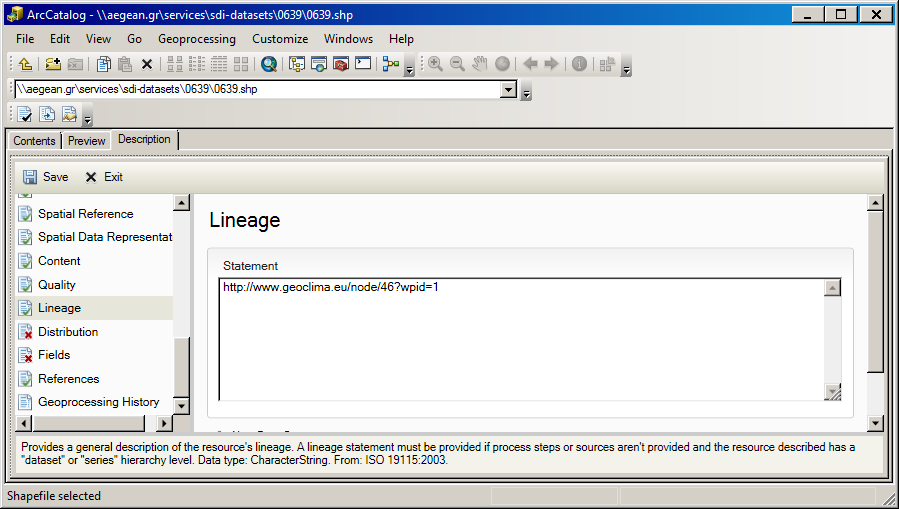Image resolution: width=899 pixels, height=509 pixels.
Task: Open the Go menu
Action: 135,39
